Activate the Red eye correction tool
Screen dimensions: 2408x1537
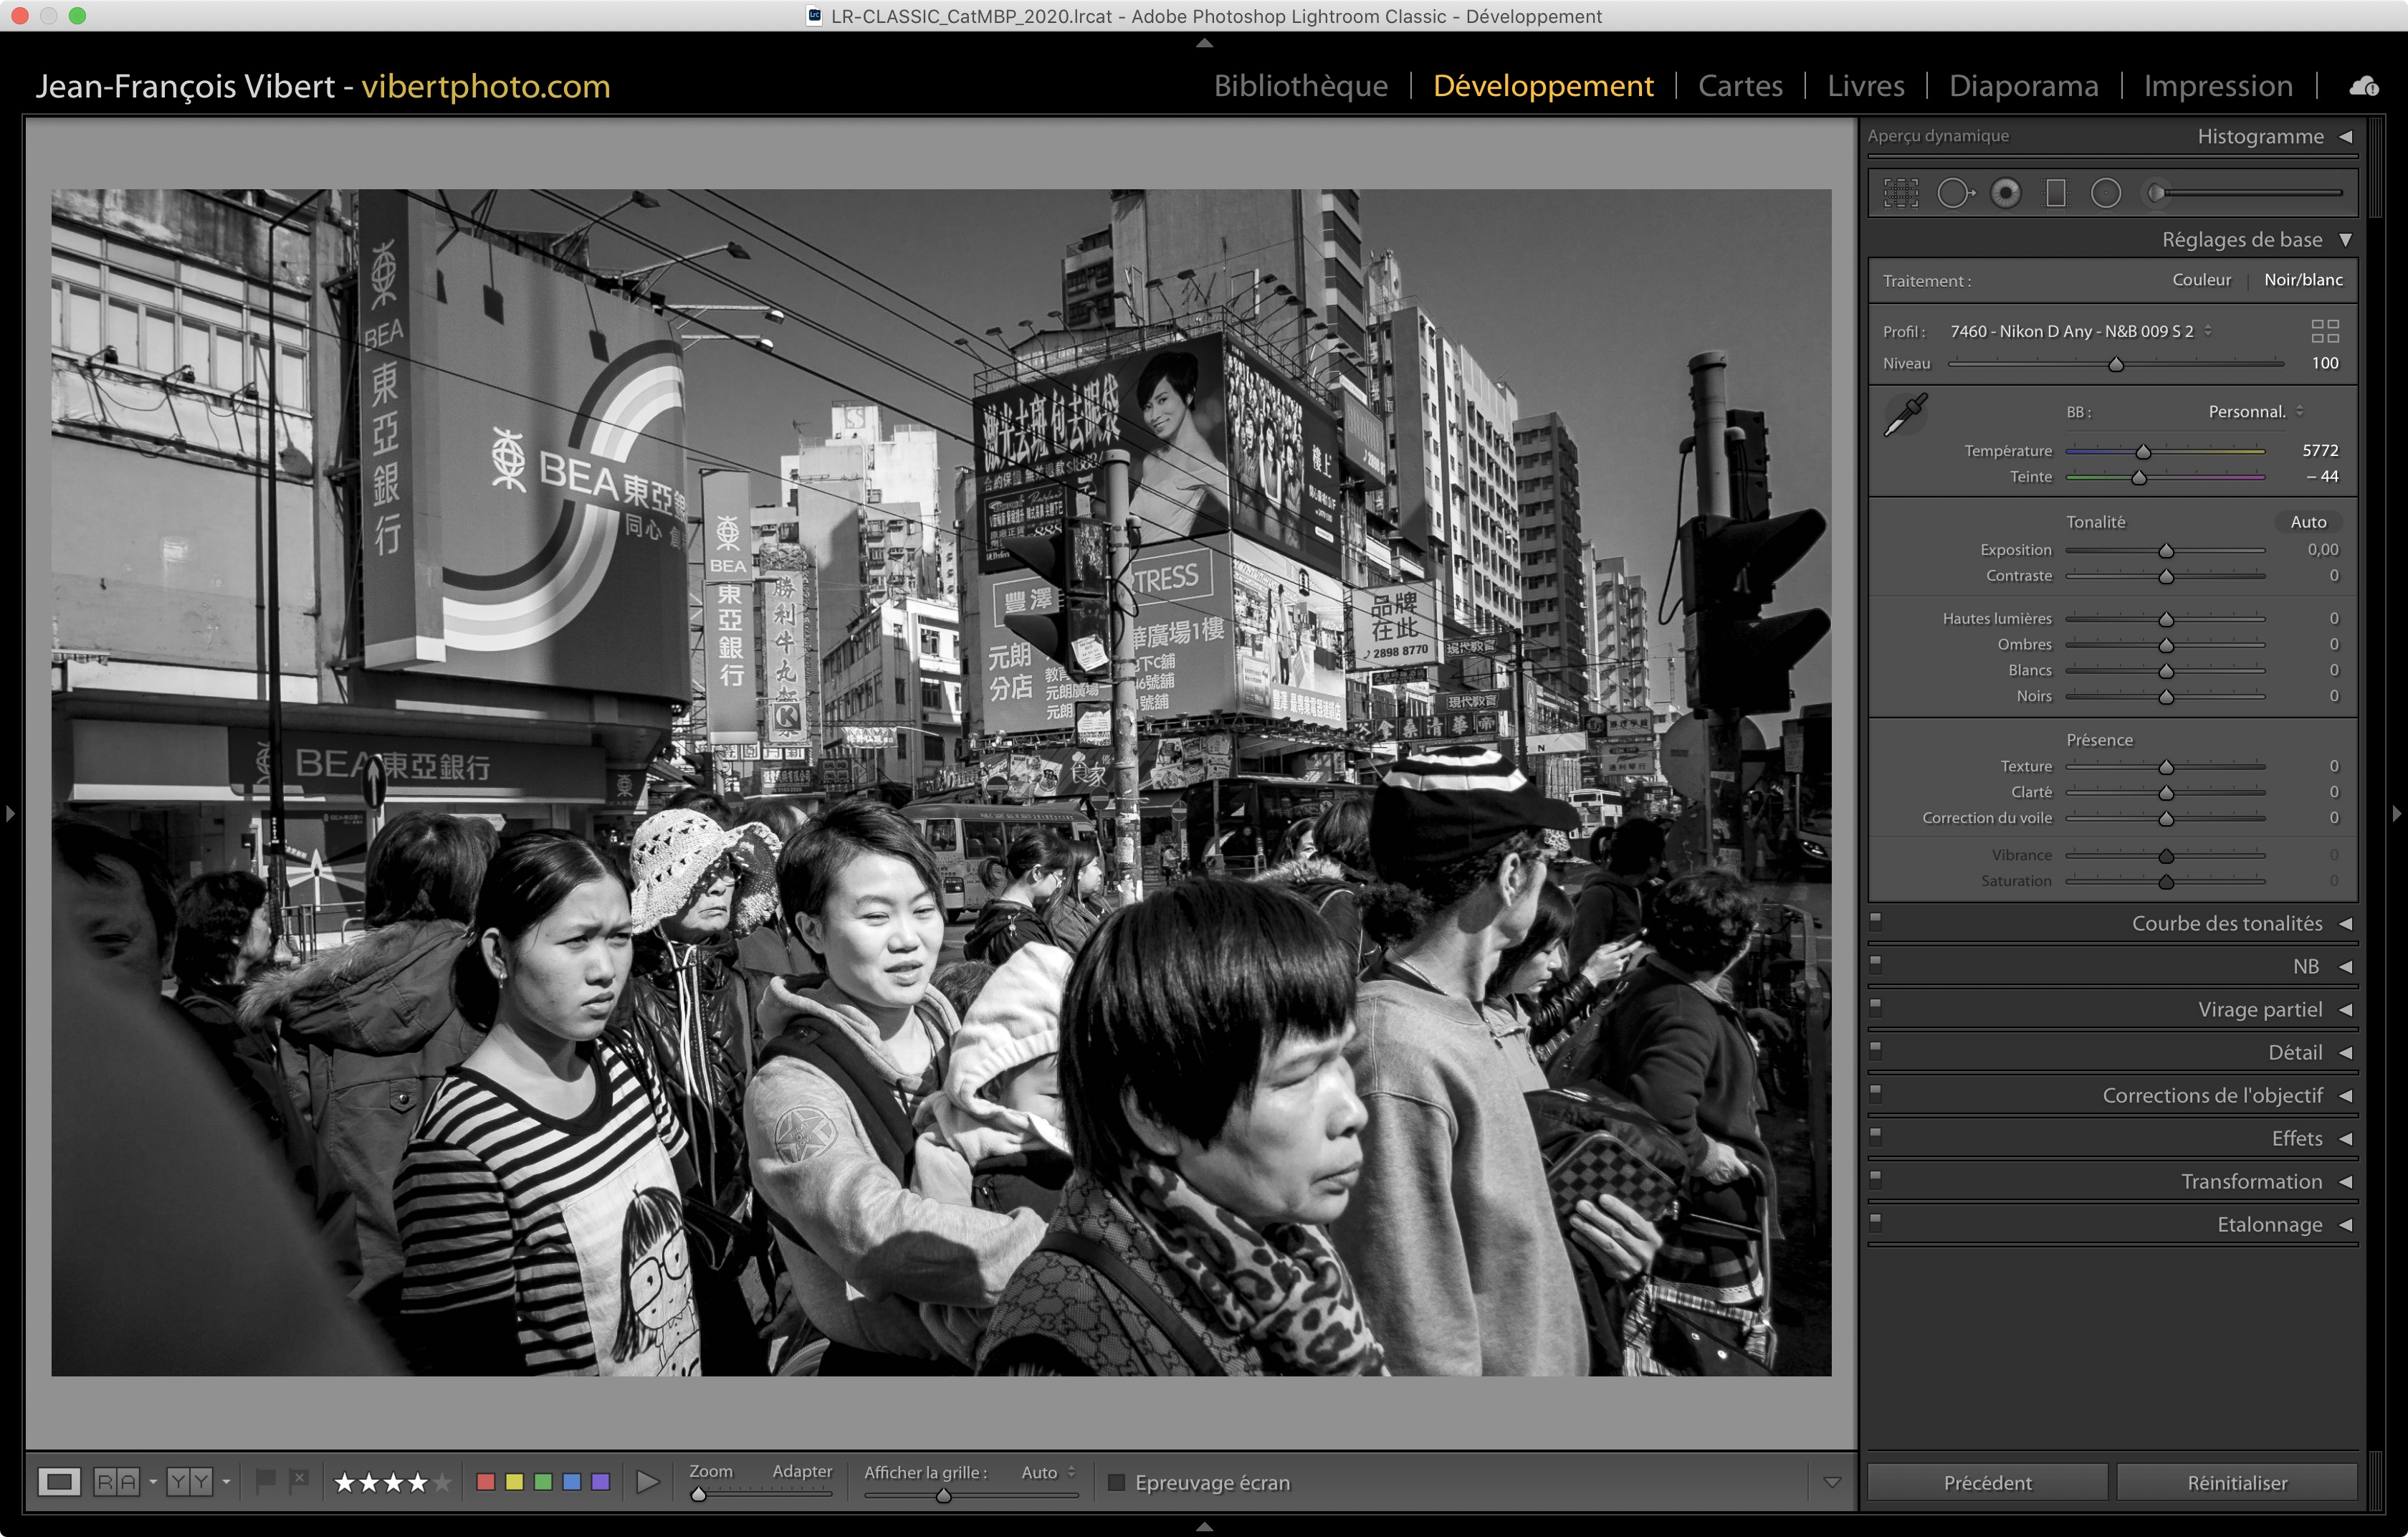(x=2005, y=193)
